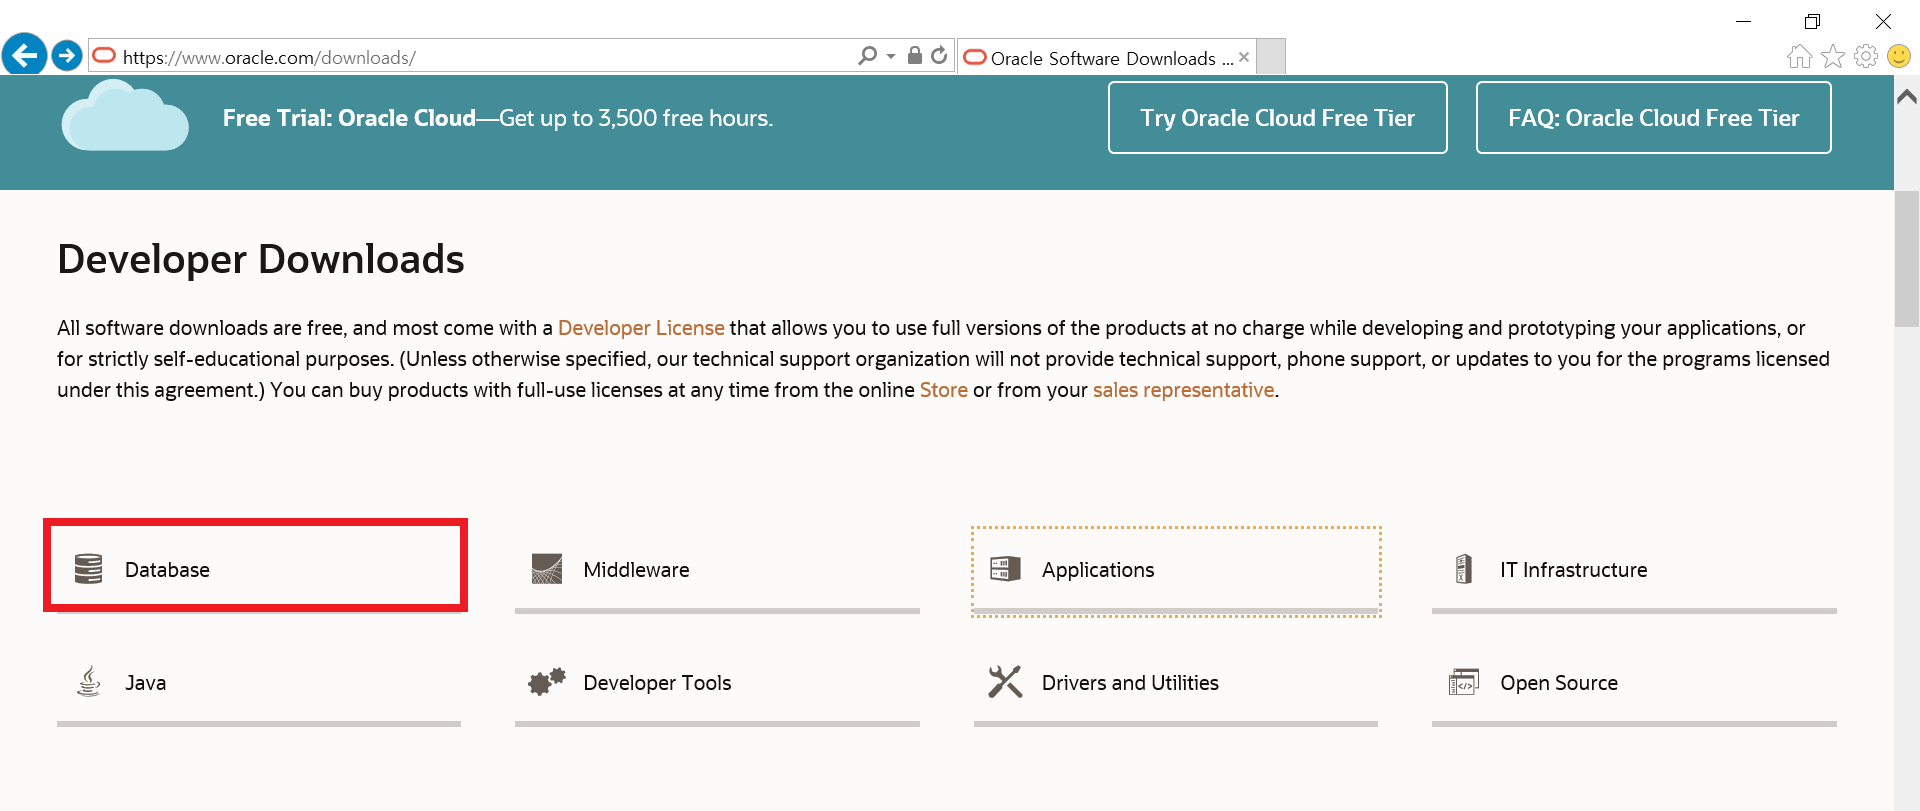Image resolution: width=1920 pixels, height=811 pixels.
Task: Click the Java coffee cup icon
Action: [x=89, y=682]
